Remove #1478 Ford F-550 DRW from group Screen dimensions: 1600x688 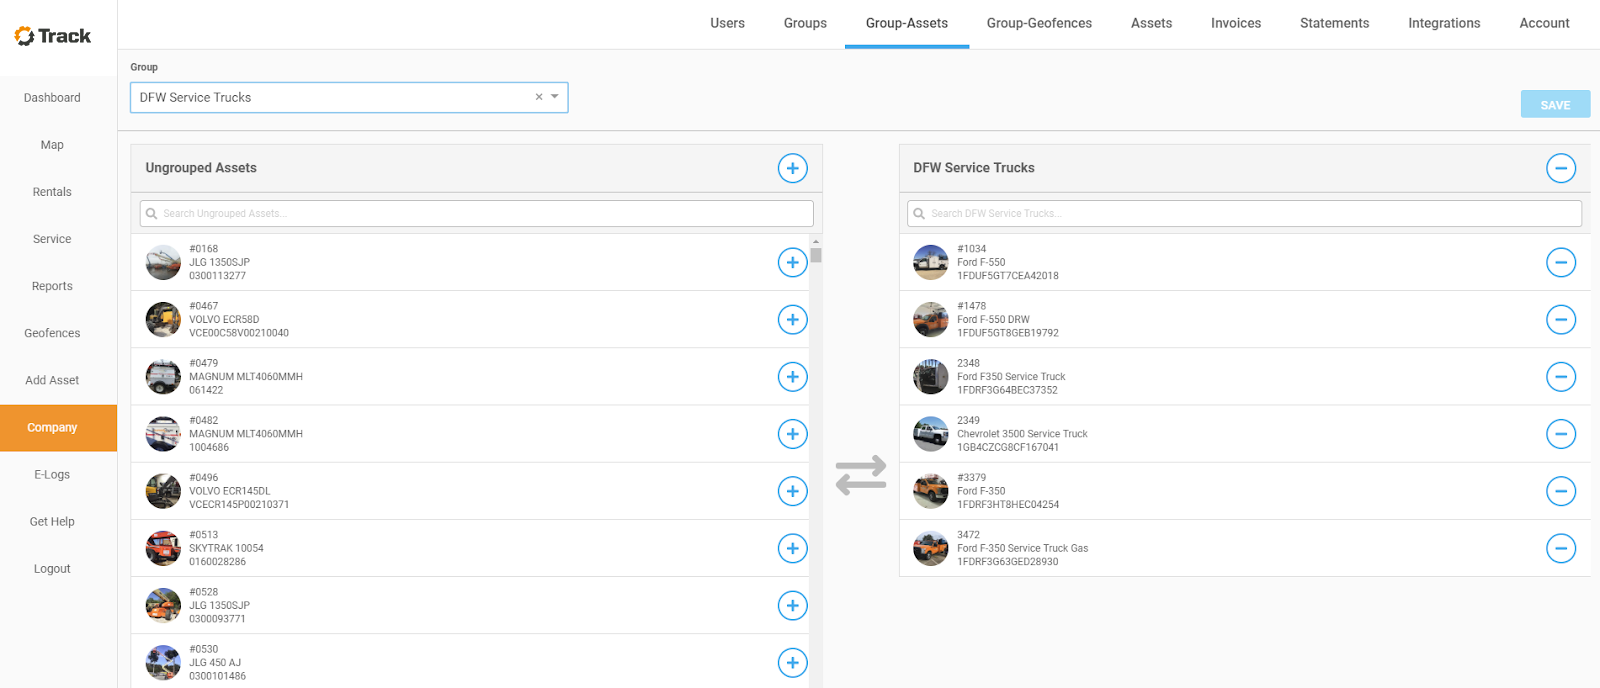1560,319
